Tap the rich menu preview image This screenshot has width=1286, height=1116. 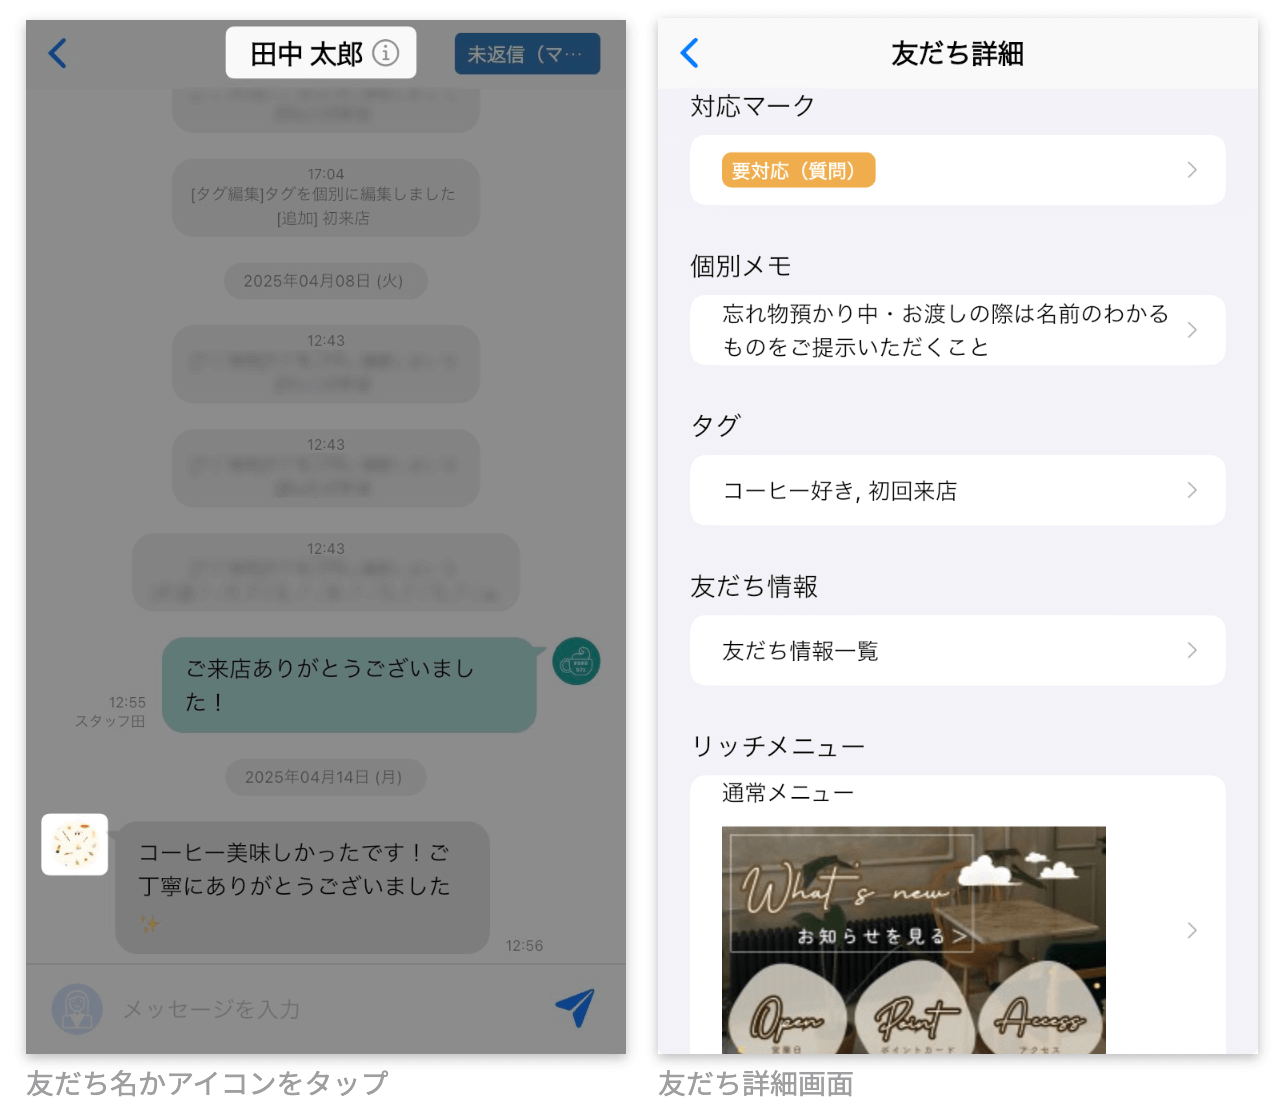click(x=913, y=939)
